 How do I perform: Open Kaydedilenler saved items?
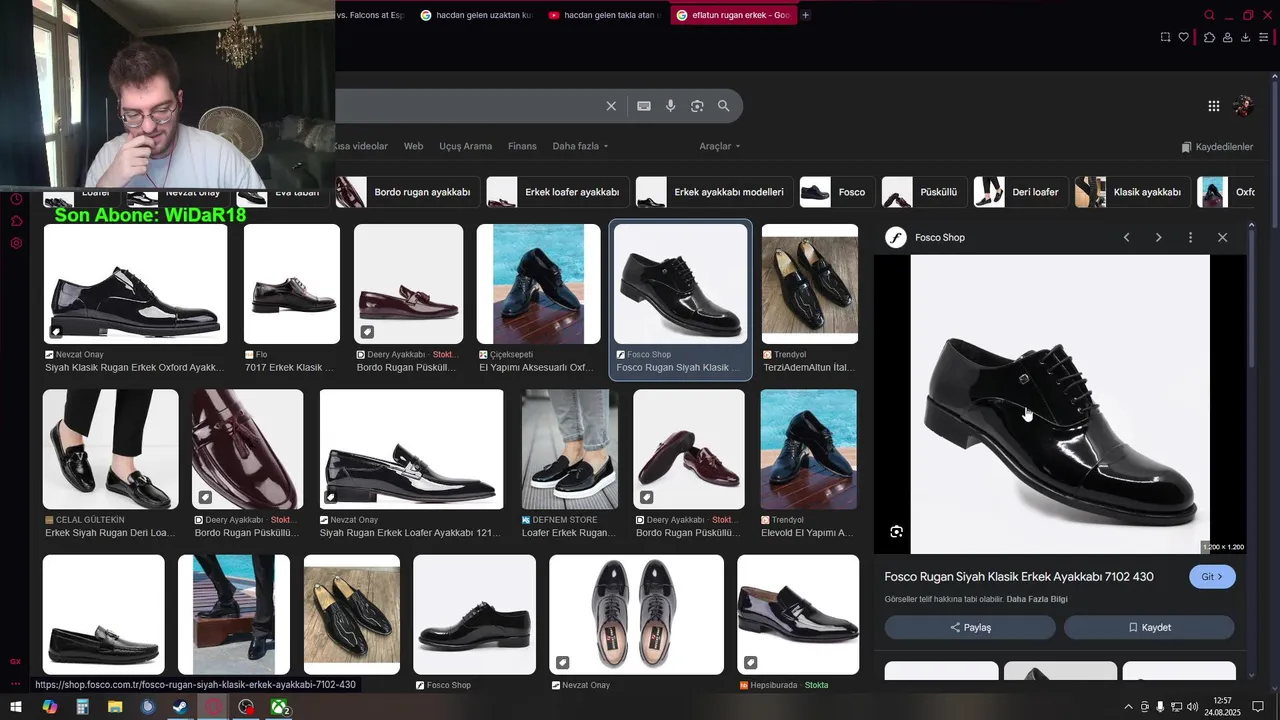1217,147
